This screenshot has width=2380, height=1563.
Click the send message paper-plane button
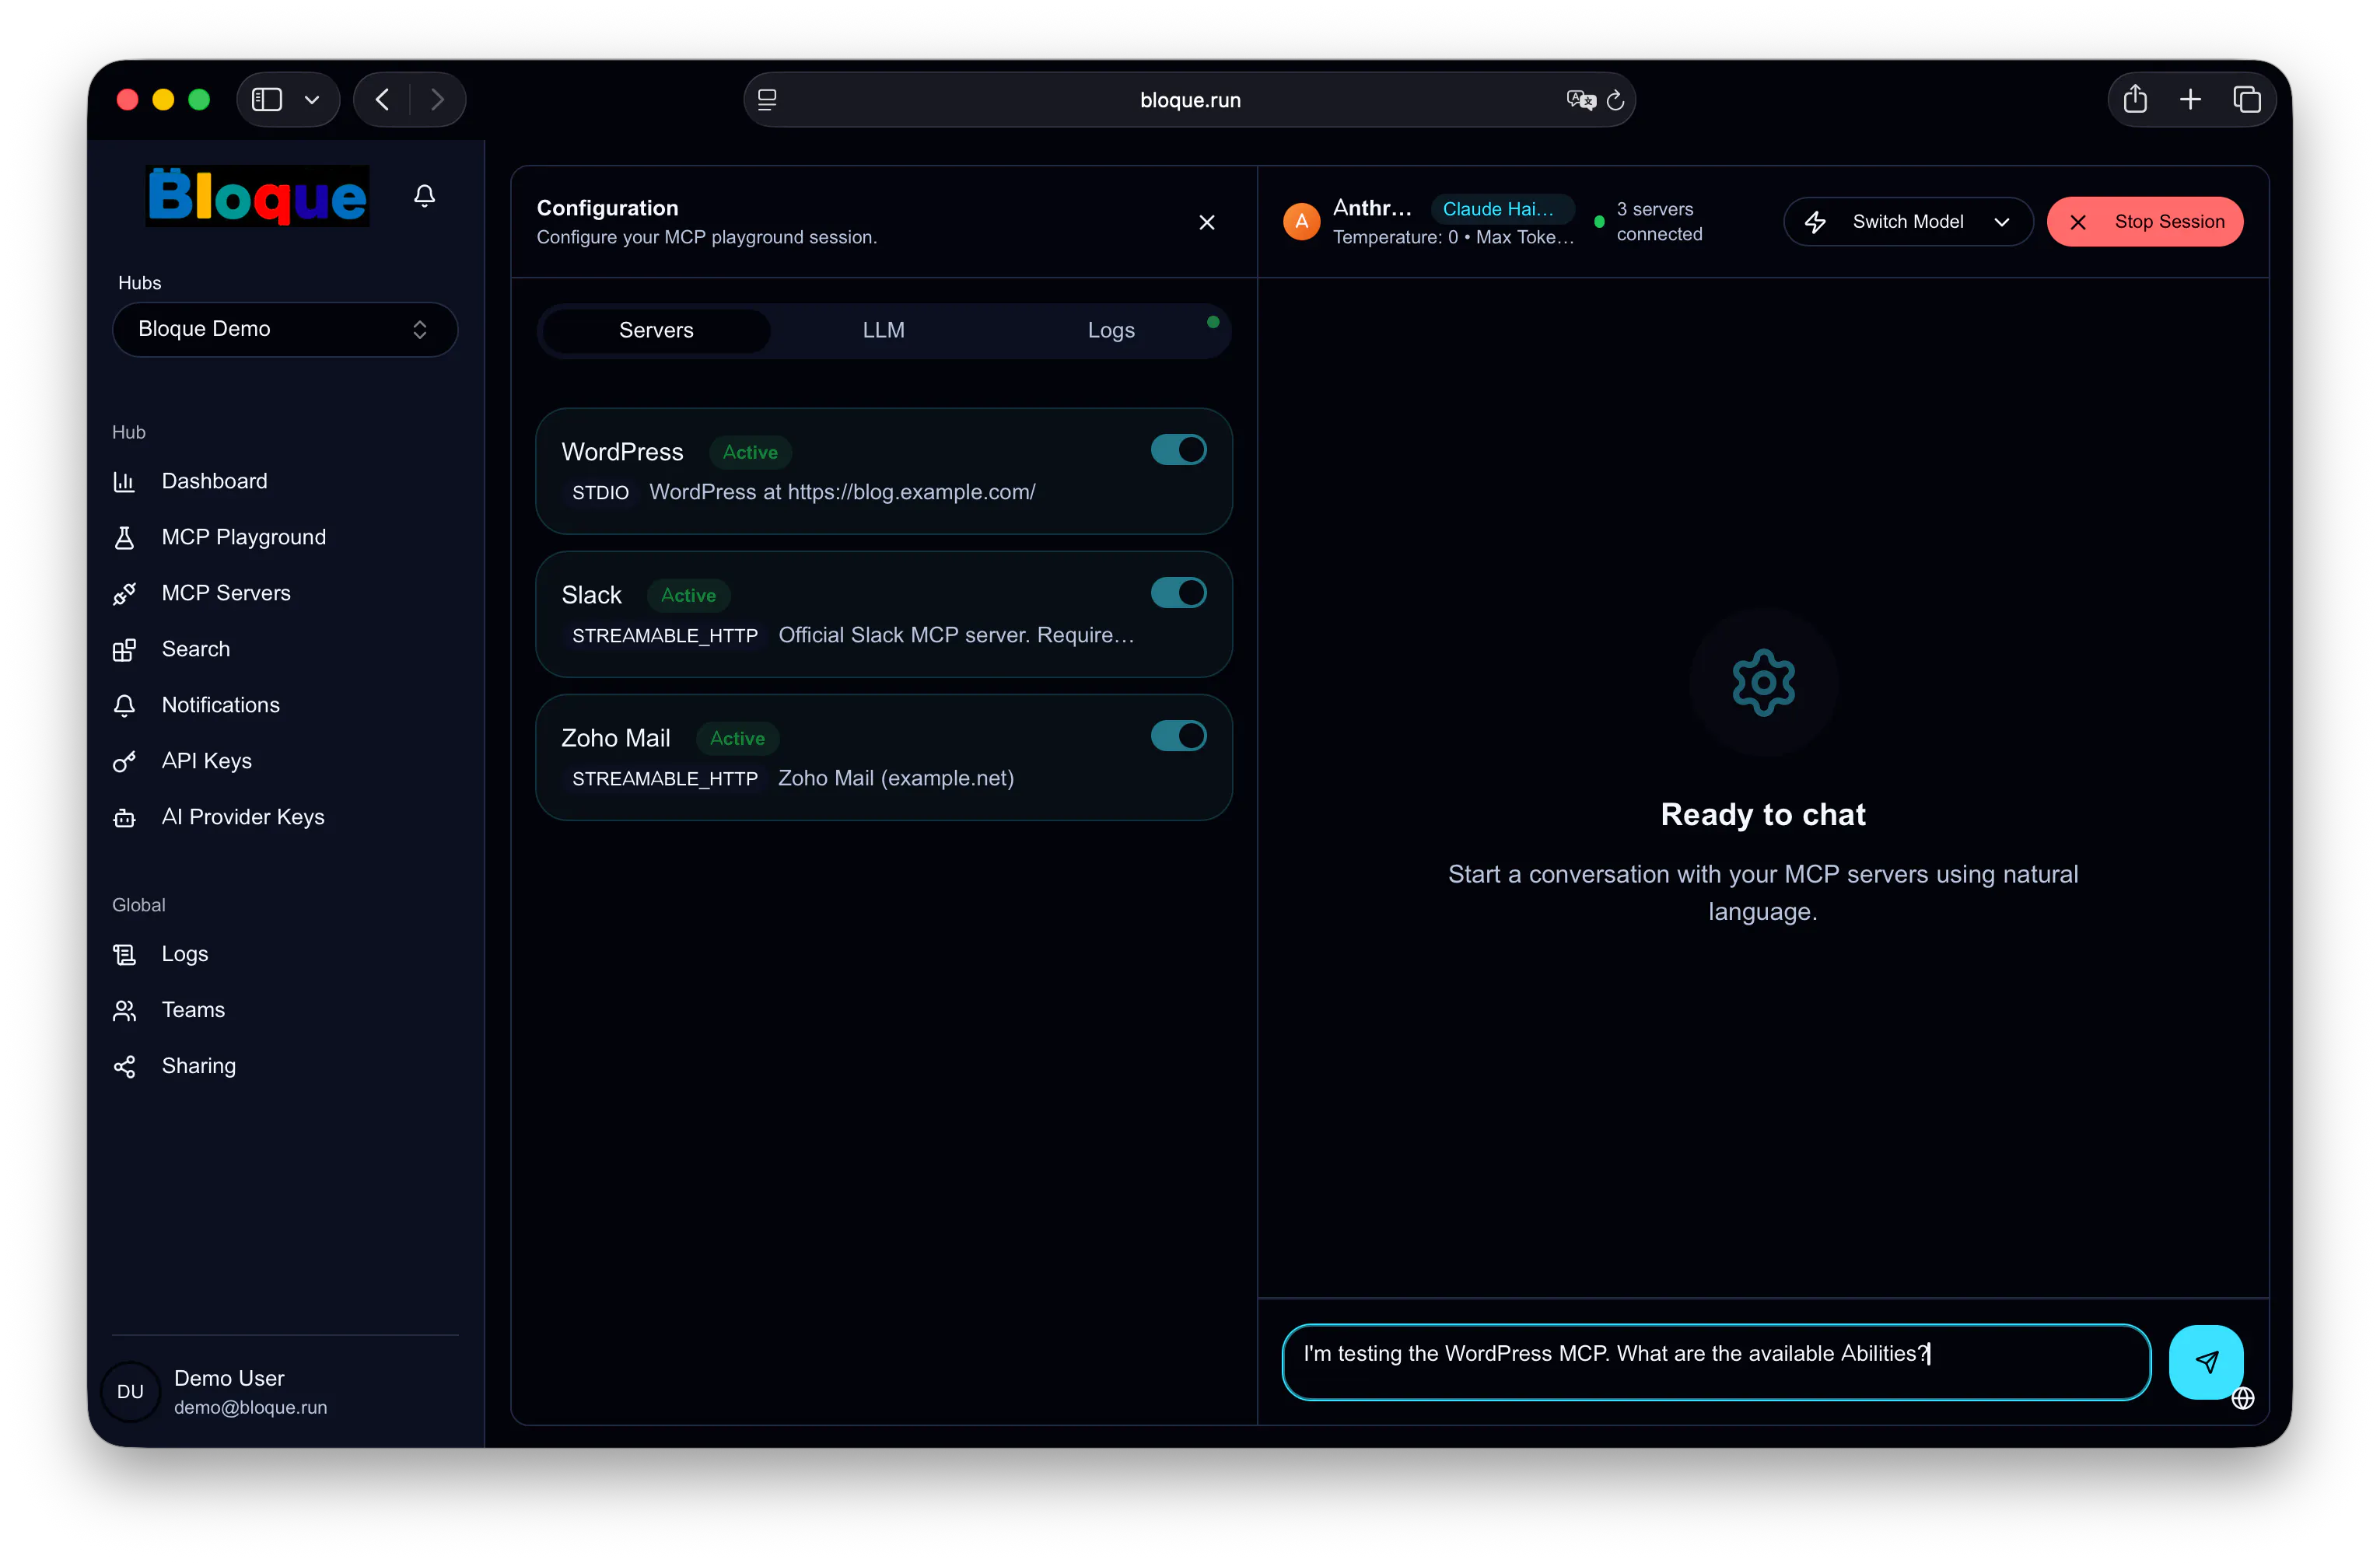pos(2206,1362)
